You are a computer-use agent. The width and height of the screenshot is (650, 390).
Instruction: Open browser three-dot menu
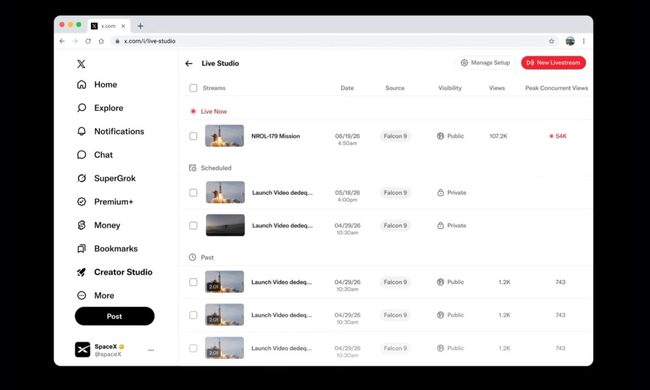[x=584, y=41]
